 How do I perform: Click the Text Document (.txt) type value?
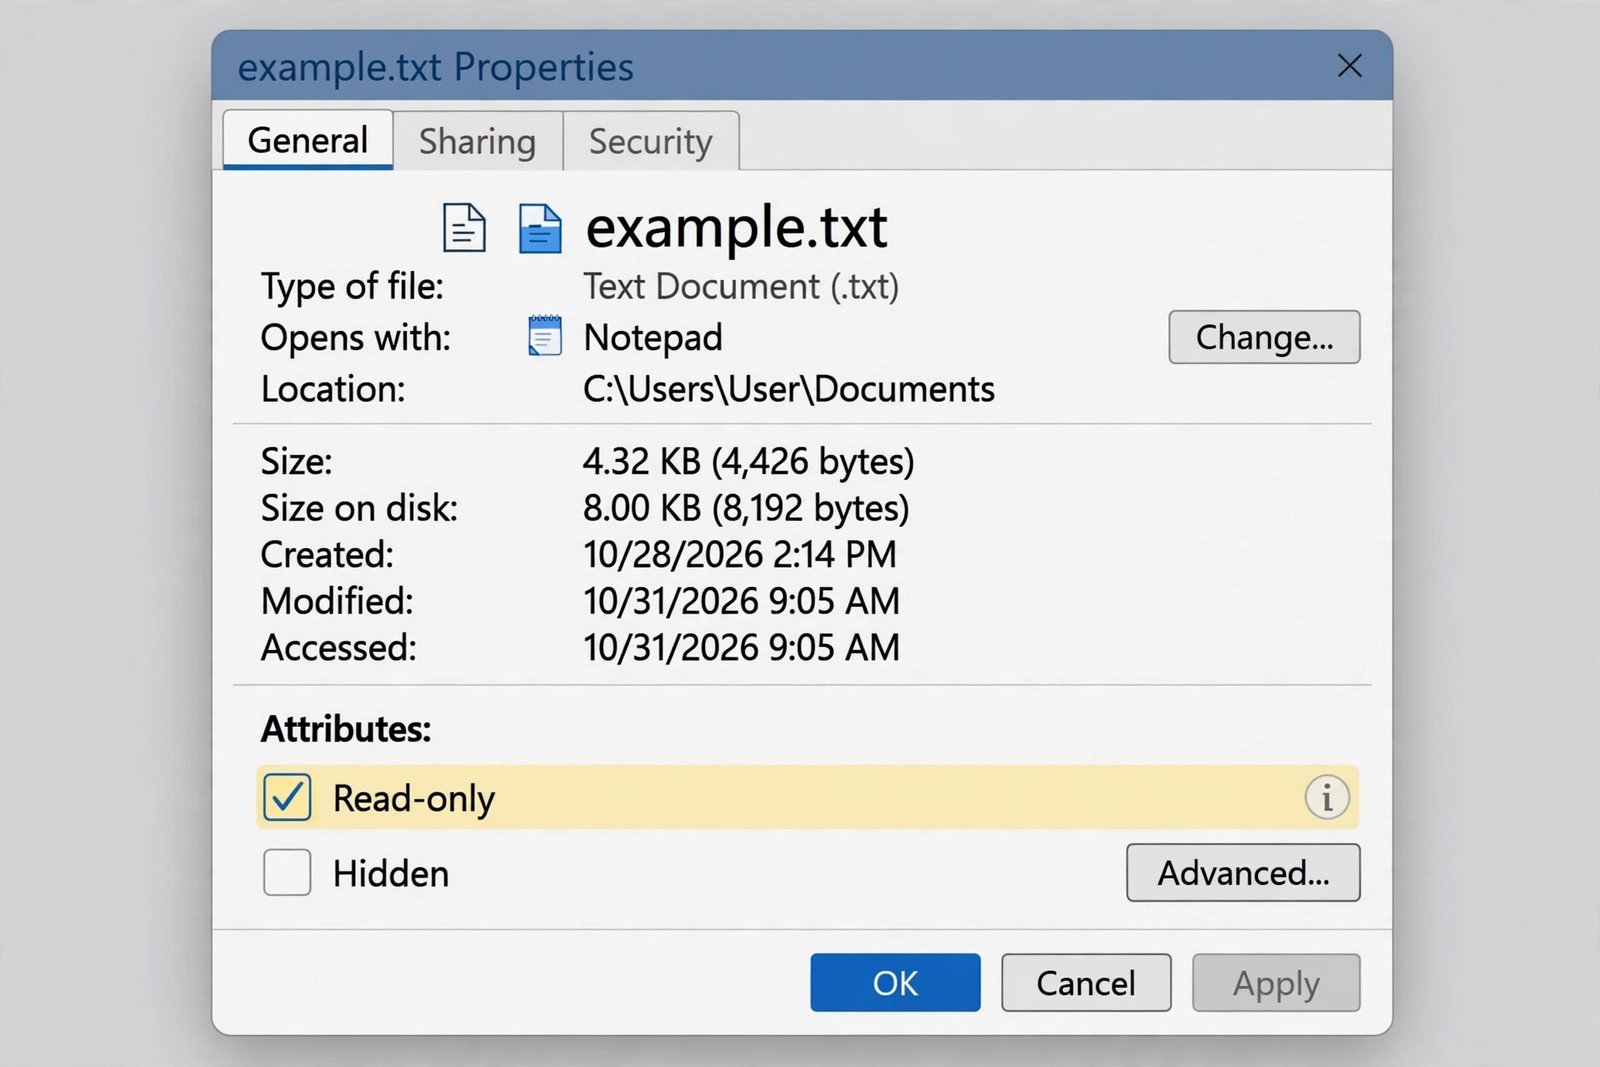(x=741, y=287)
